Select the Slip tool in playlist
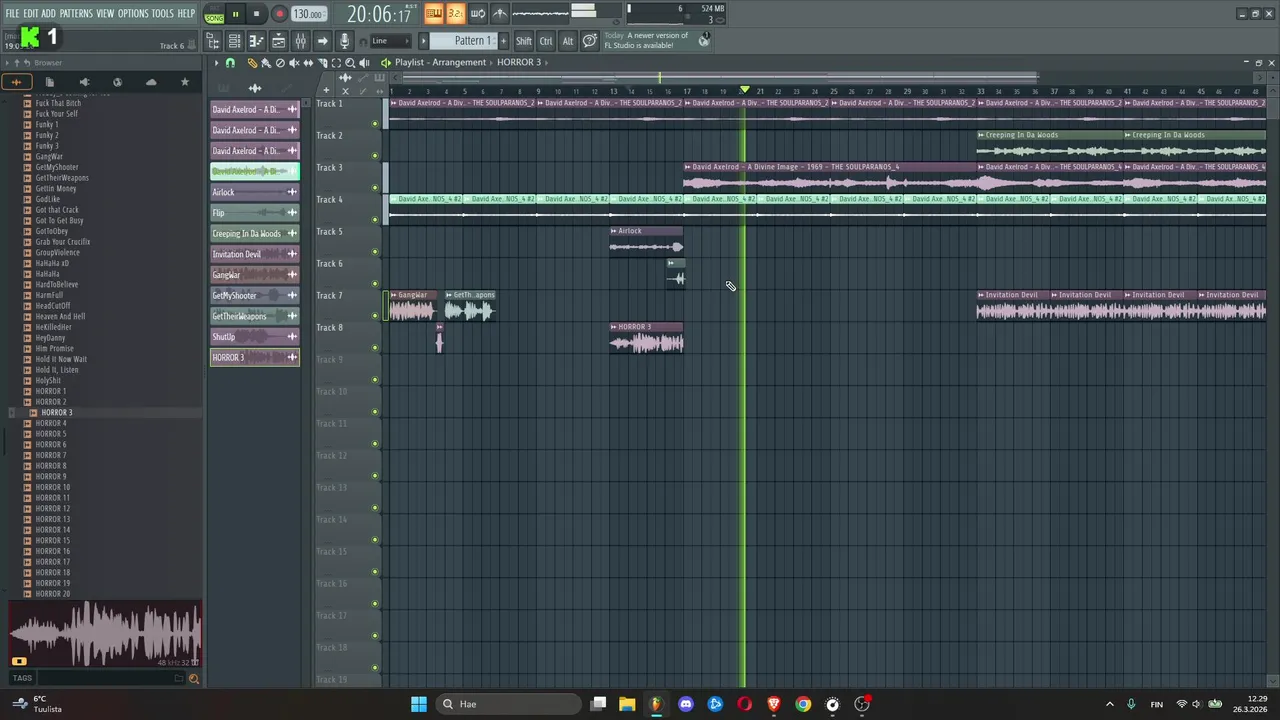 tap(308, 62)
